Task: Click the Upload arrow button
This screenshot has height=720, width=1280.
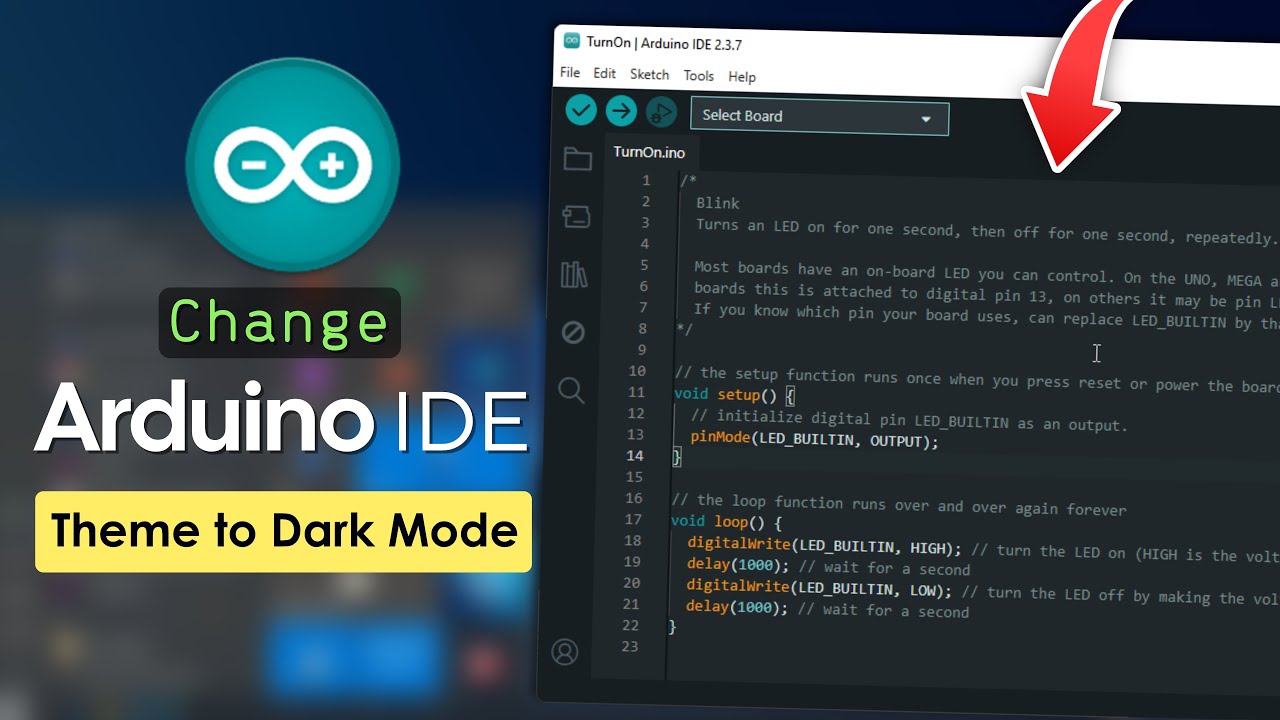Action: point(621,111)
